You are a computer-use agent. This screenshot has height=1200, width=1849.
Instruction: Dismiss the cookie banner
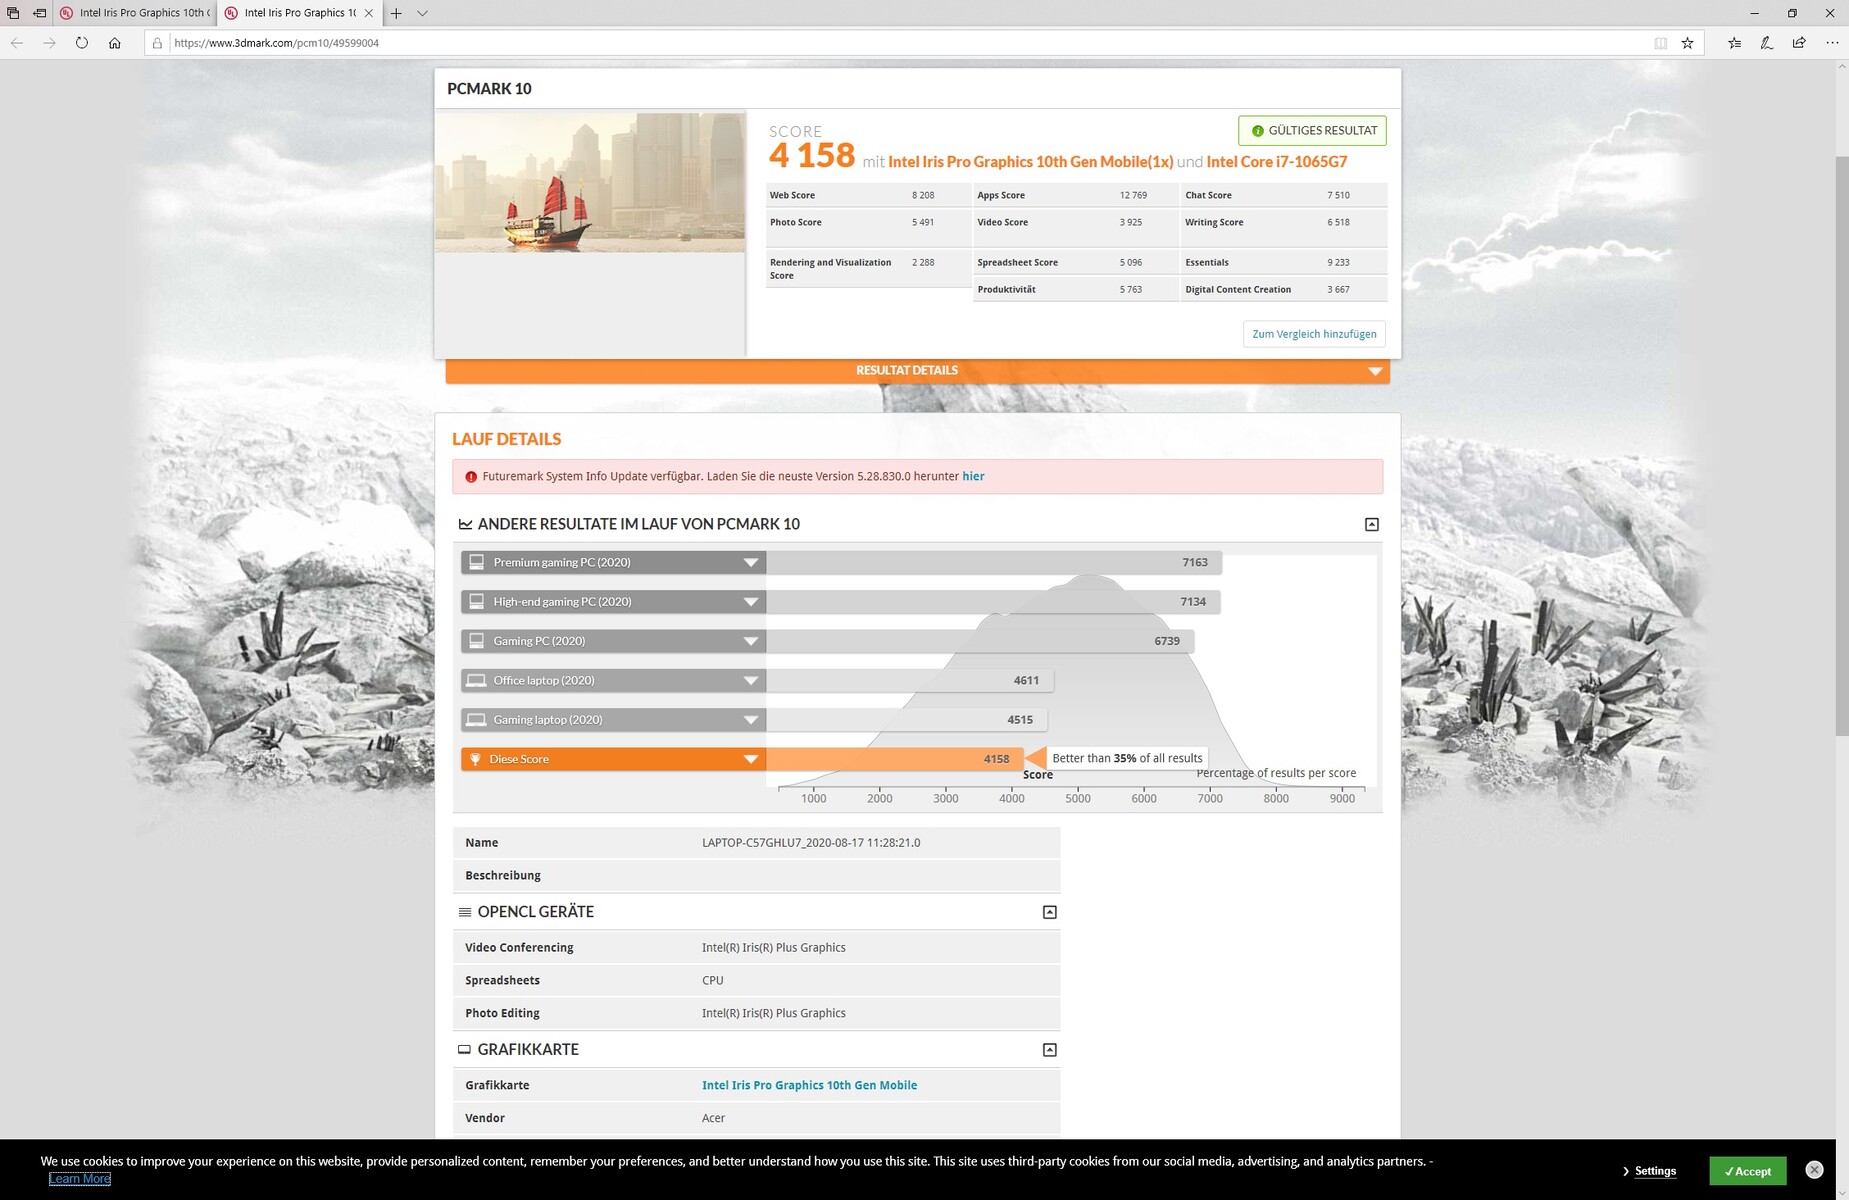pyautogui.click(x=1815, y=1170)
